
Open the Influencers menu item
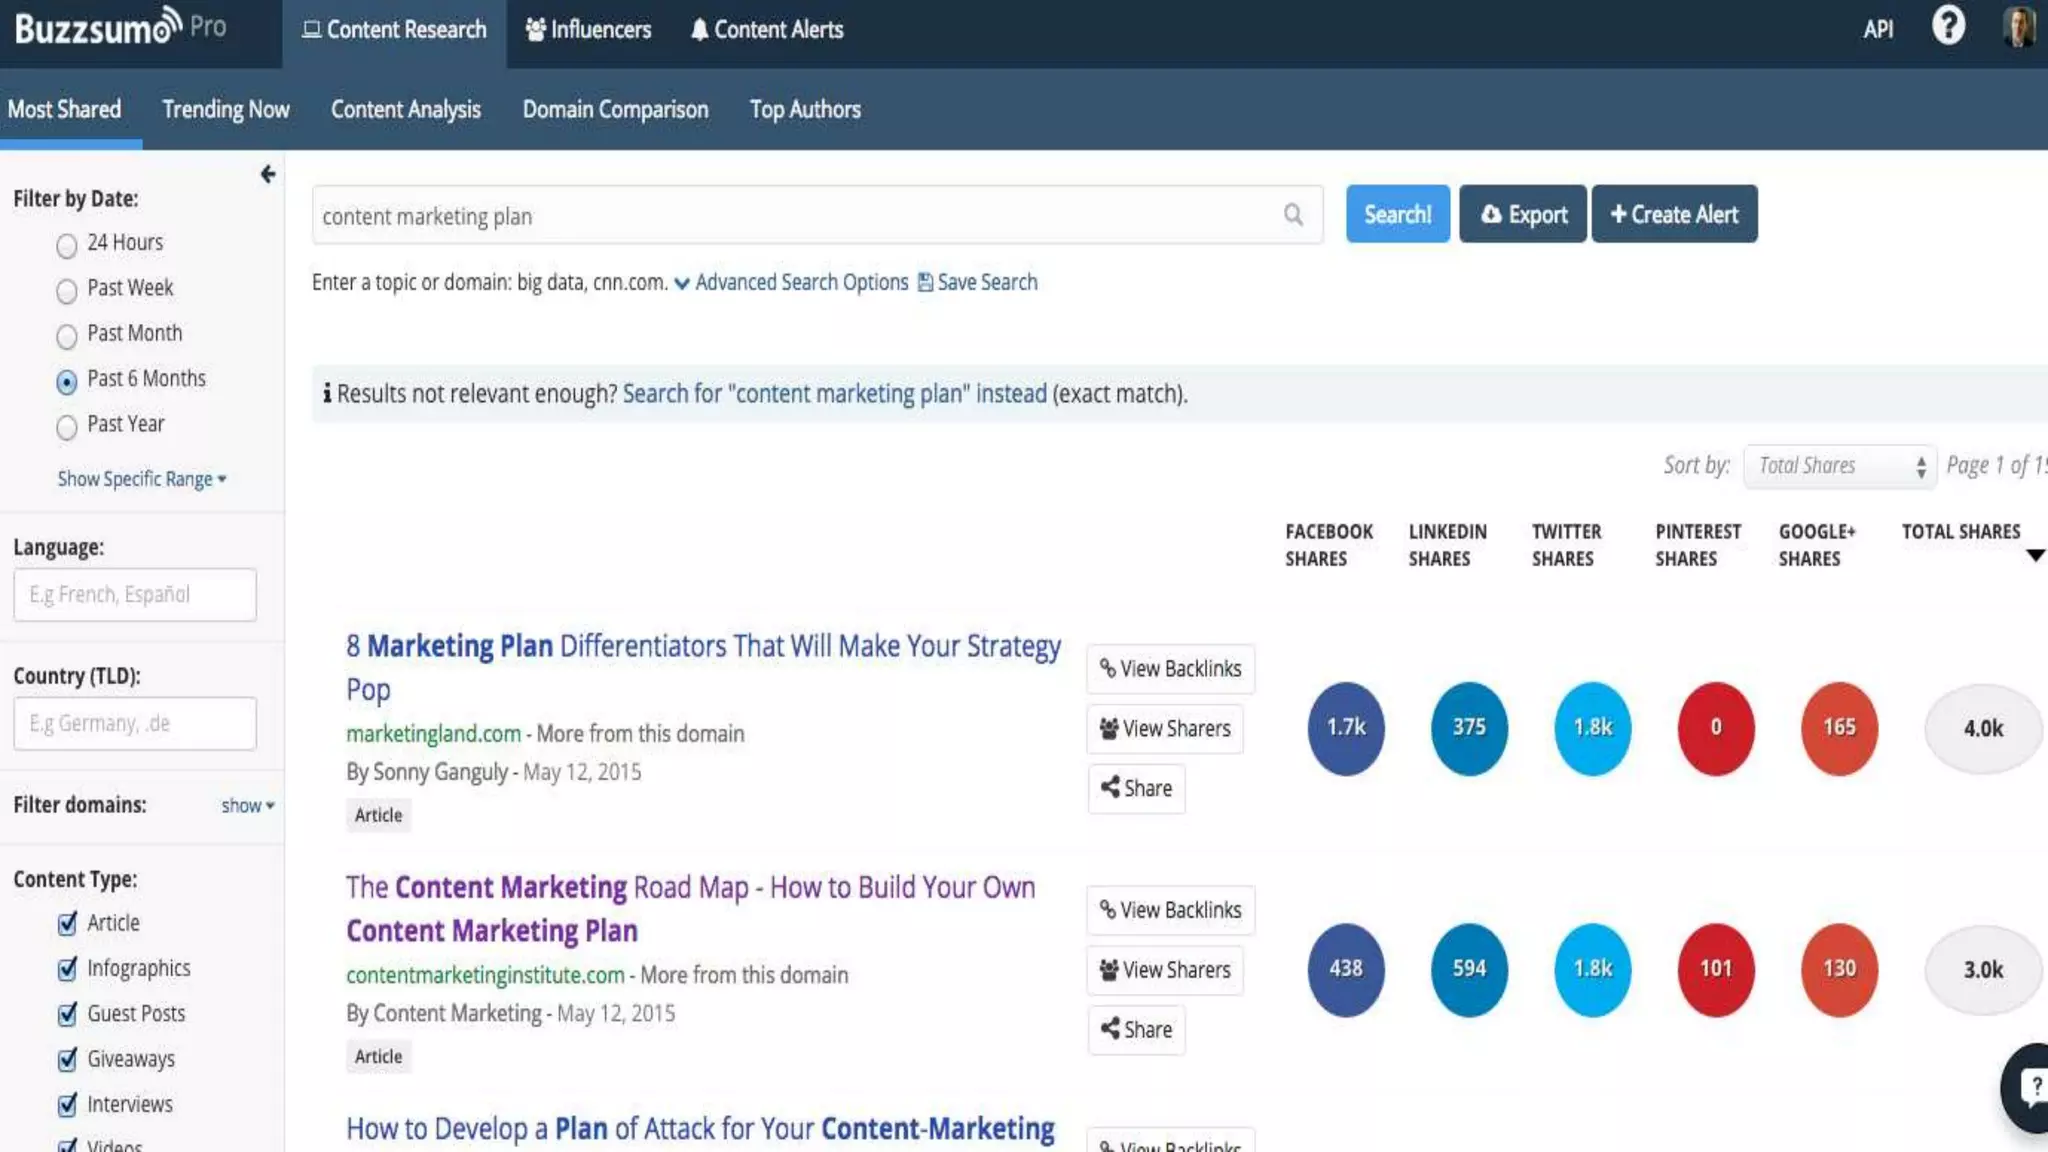pos(588,30)
